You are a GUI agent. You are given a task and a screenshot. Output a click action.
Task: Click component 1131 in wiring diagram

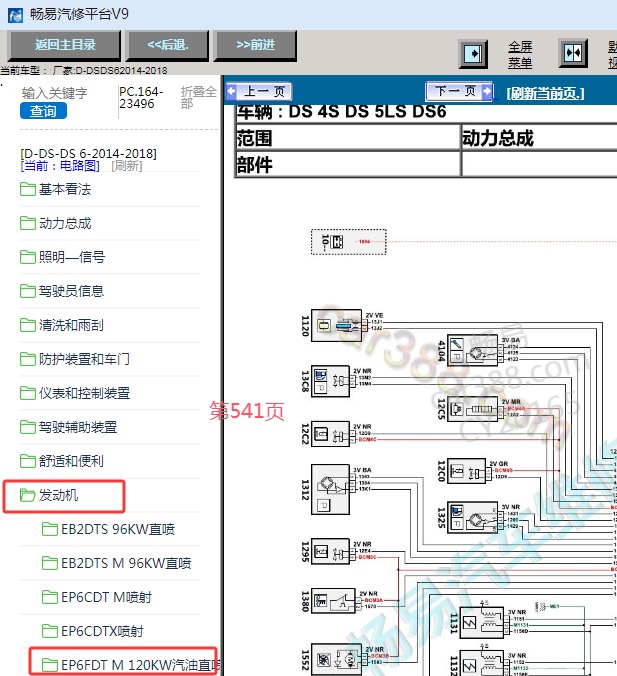[481, 623]
